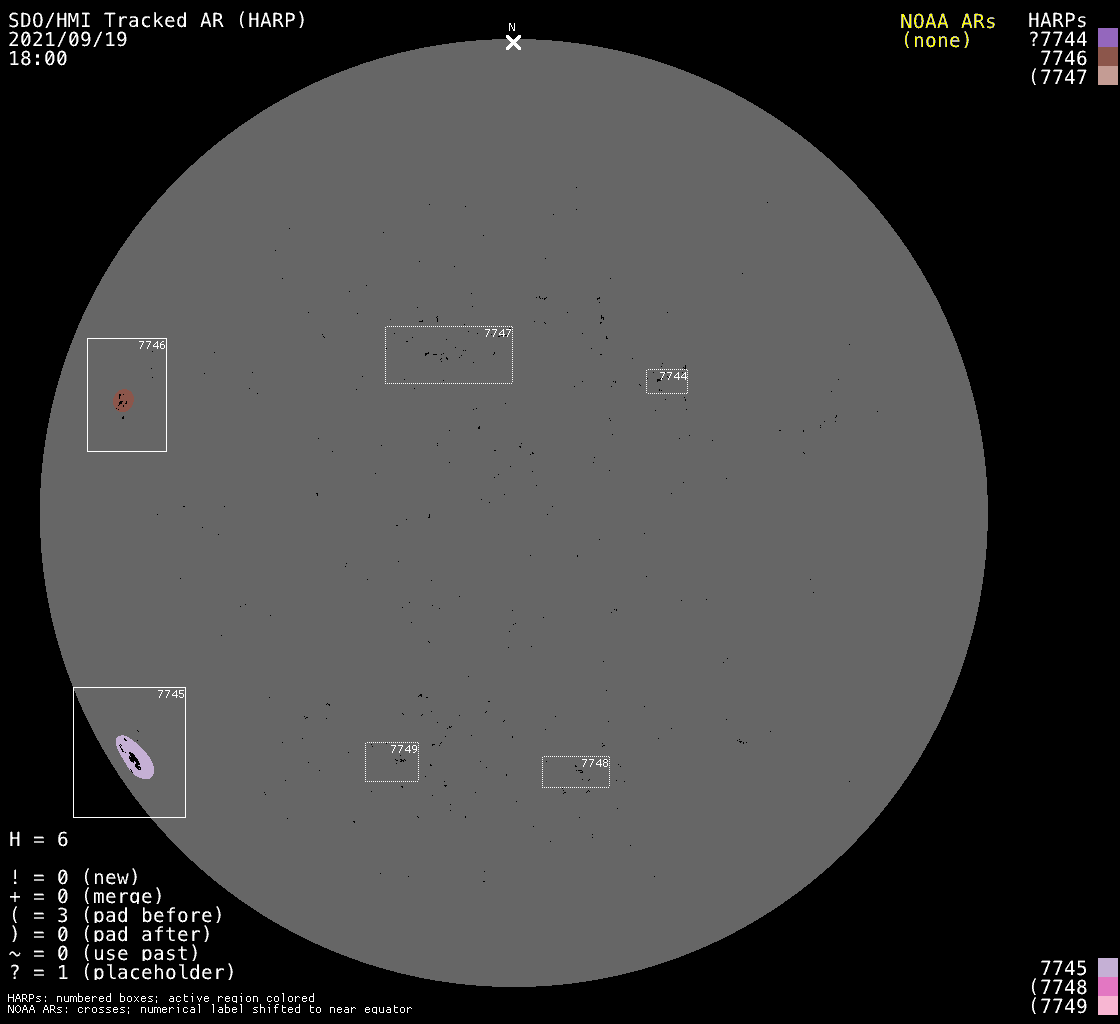1120x1024 pixels.
Task: Click the white X north pole marker
Action: point(513,42)
